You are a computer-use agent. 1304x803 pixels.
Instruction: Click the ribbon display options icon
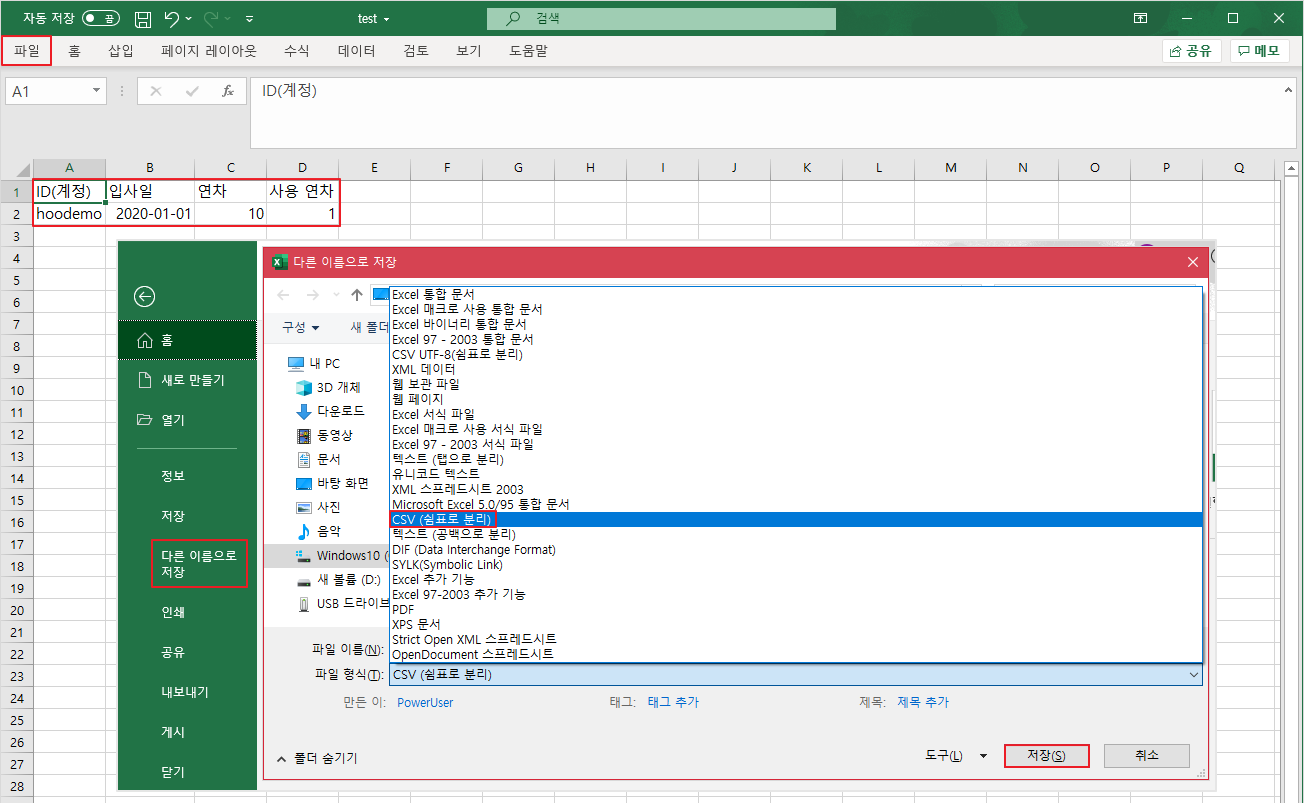1140,18
